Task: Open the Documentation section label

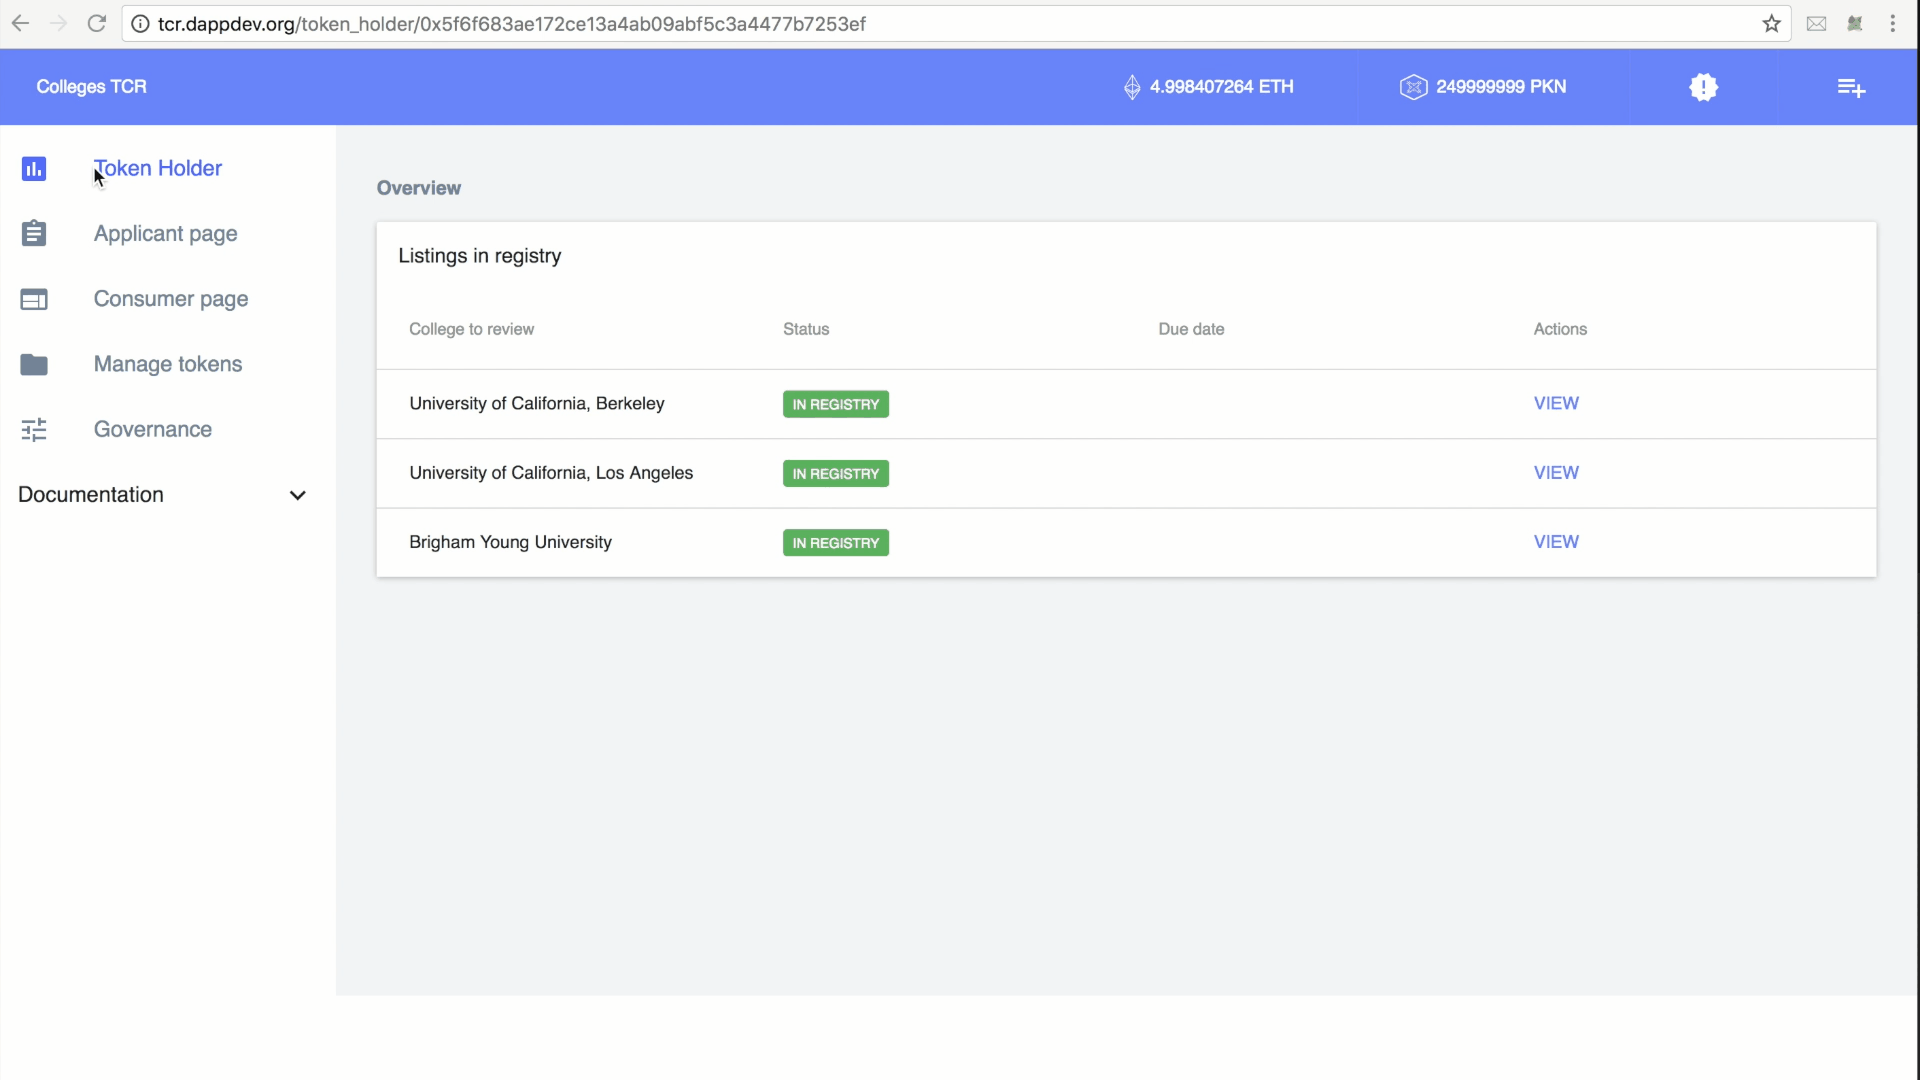Action: pyautogui.click(x=91, y=494)
